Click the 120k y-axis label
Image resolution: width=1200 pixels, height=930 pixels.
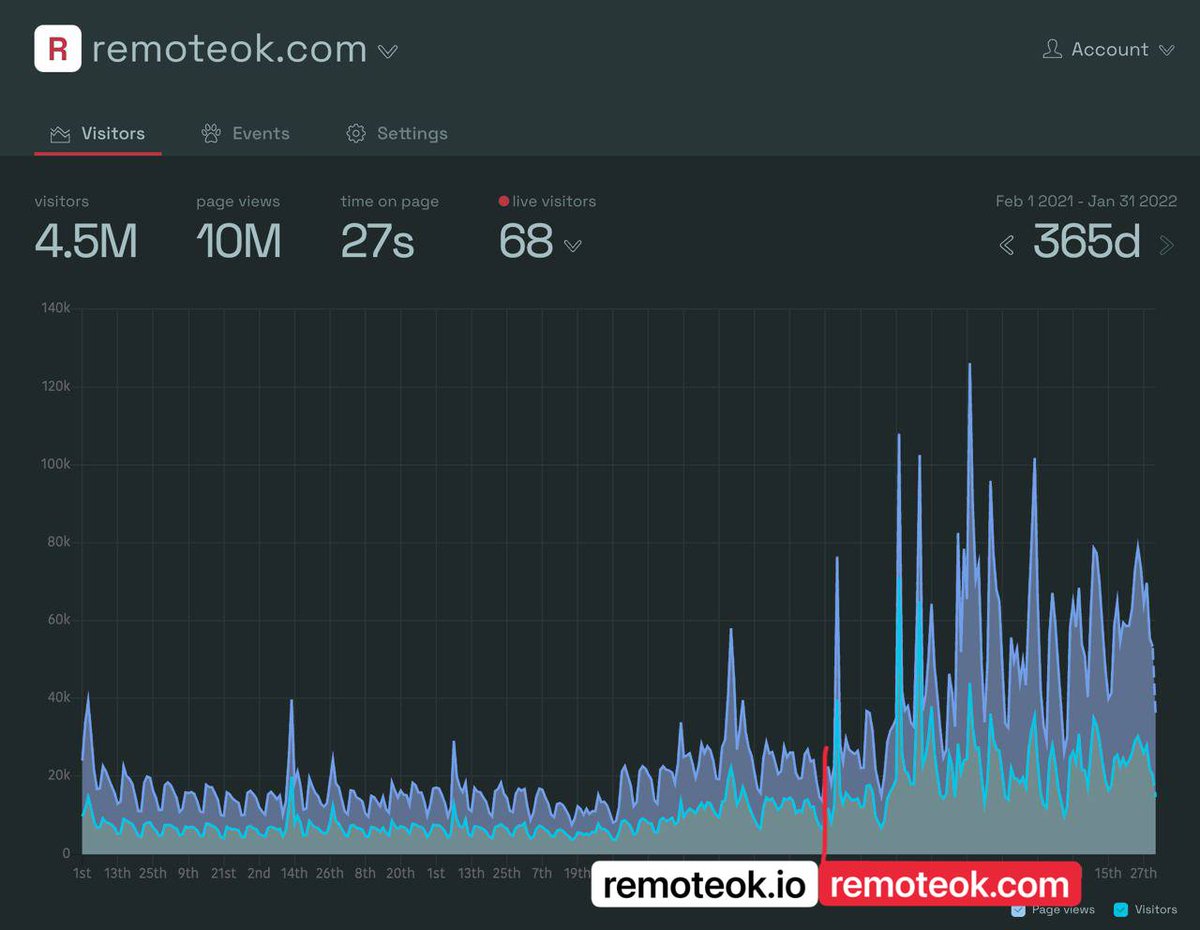(54, 387)
